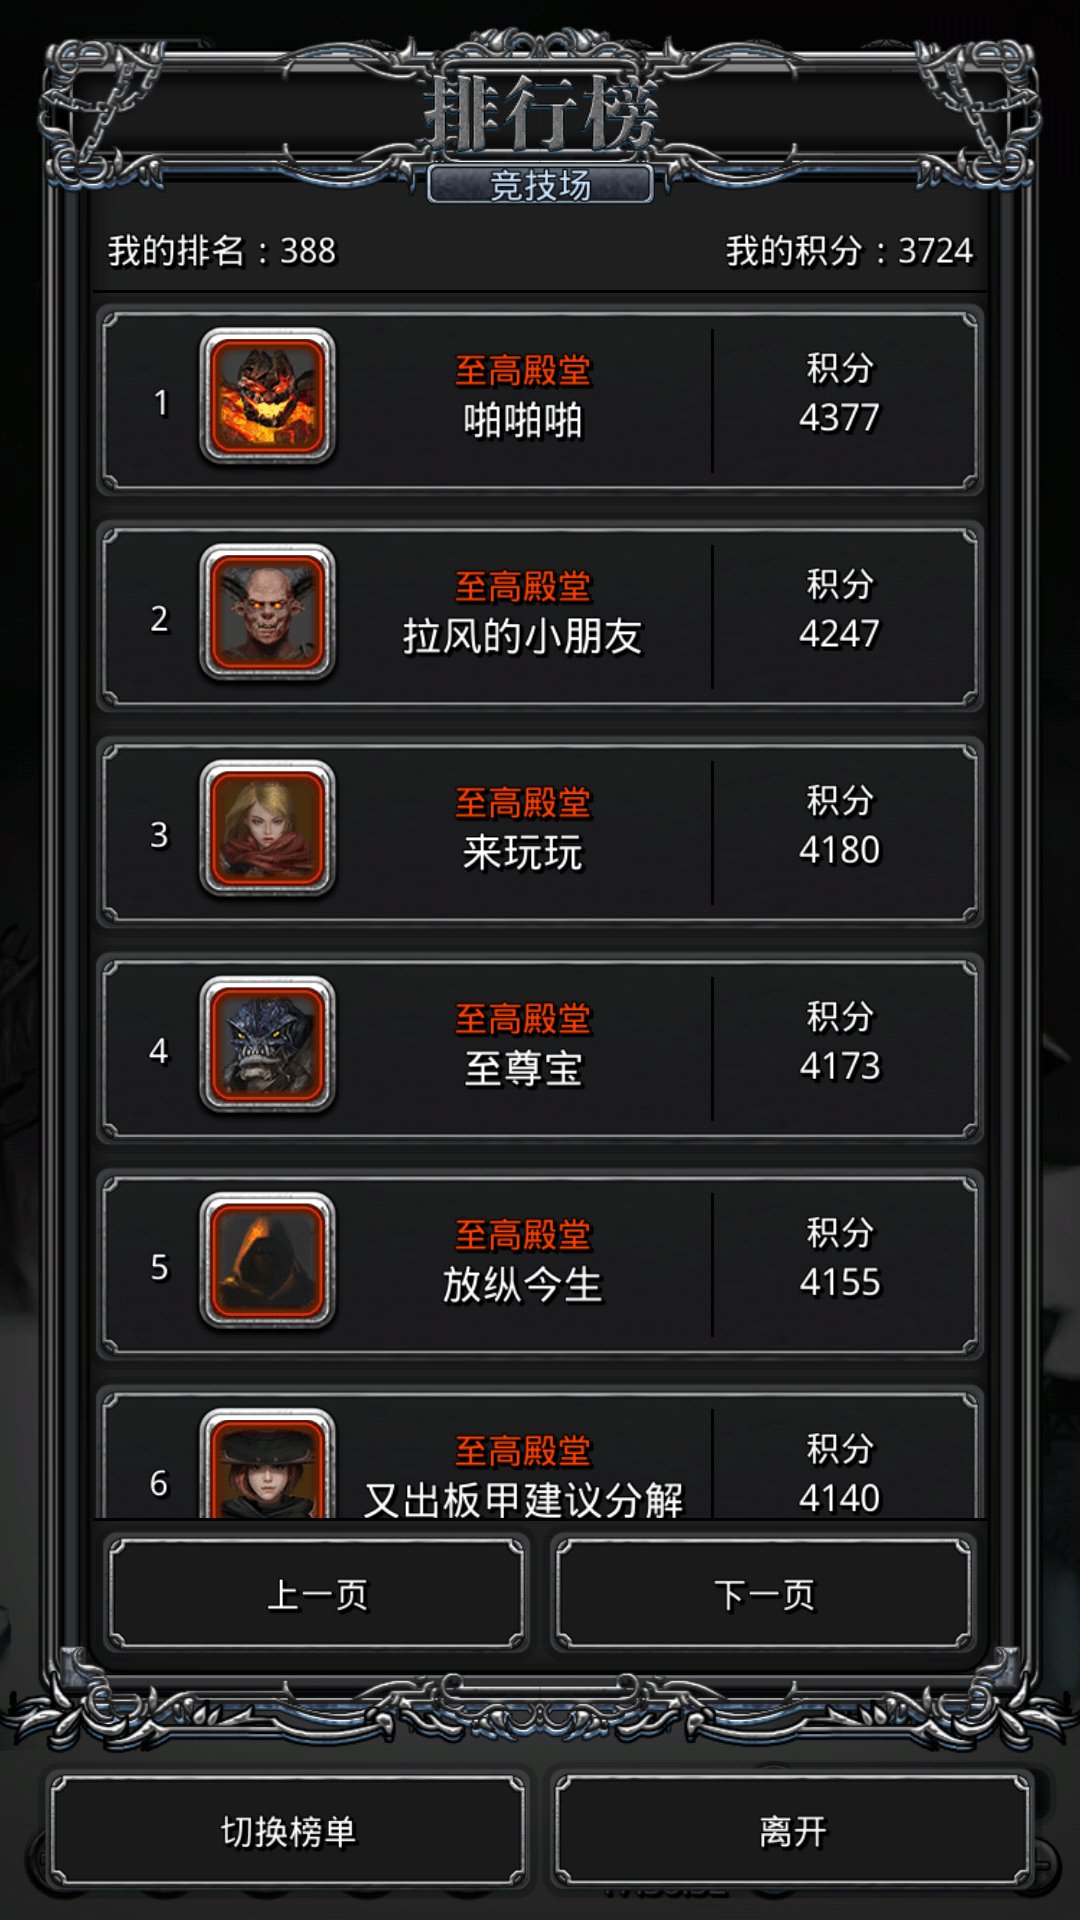Image resolution: width=1080 pixels, height=1920 pixels.
Task: Select player 又出板甲建议分解 entry
Action: click(523, 1500)
